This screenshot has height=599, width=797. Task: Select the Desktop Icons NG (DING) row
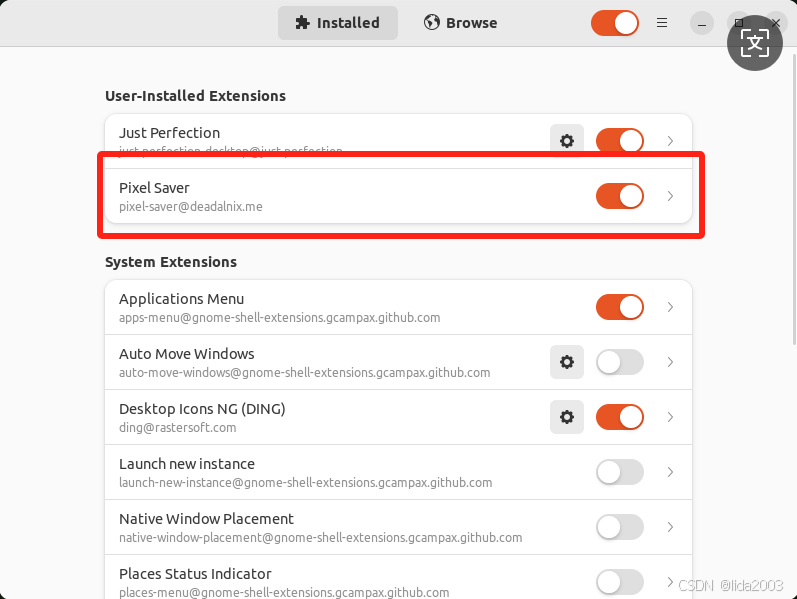point(398,417)
